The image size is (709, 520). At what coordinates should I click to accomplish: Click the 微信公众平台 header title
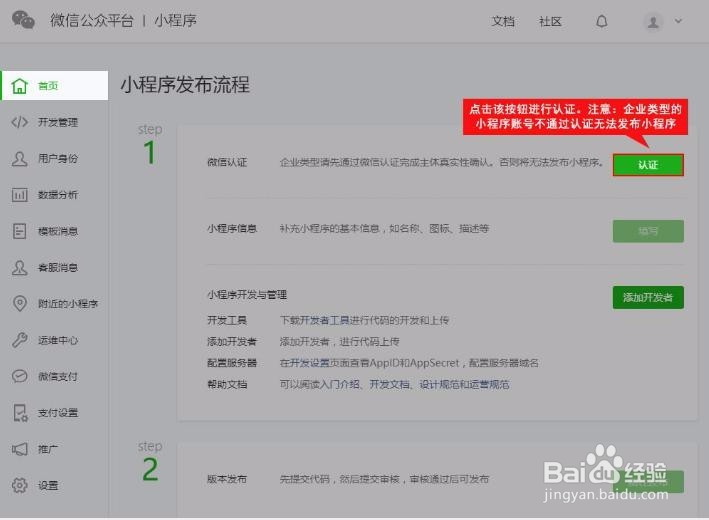pyautogui.click(x=92, y=20)
